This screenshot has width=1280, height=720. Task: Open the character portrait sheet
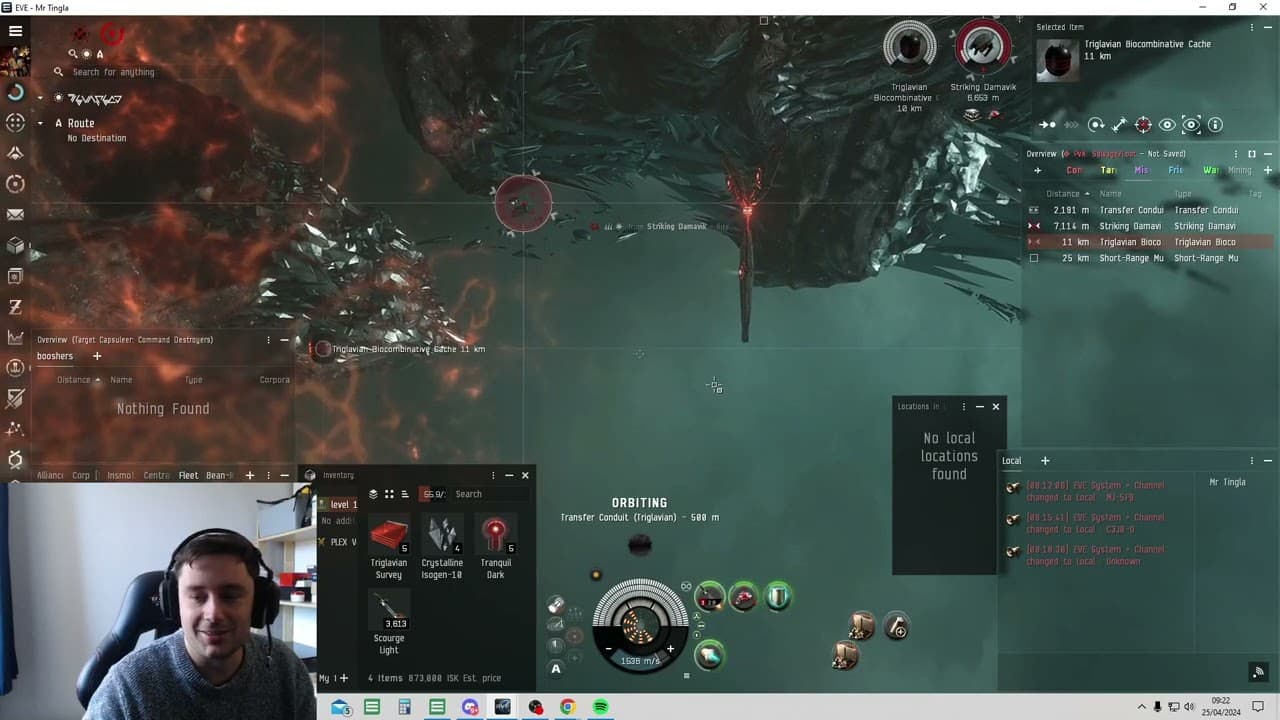point(15,61)
